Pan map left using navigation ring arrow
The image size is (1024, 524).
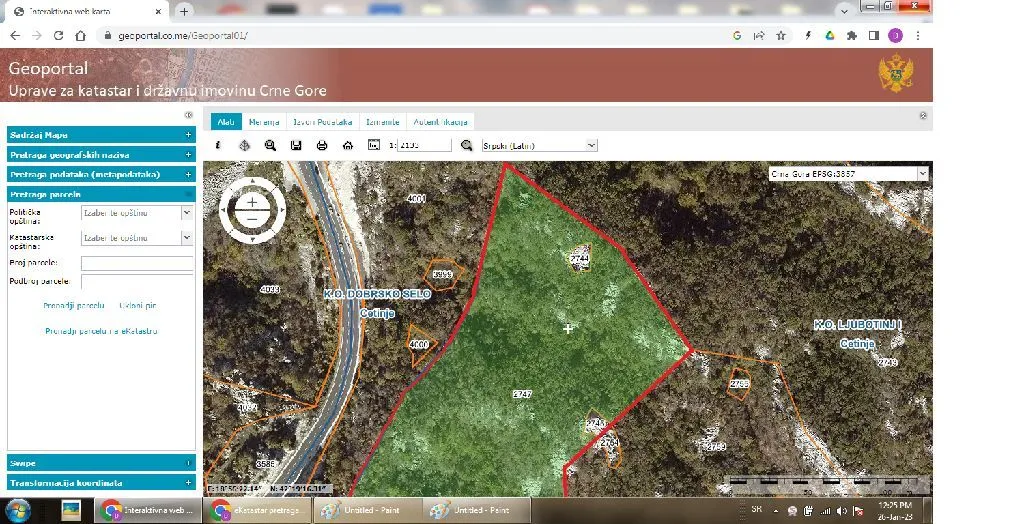[223, 210]
